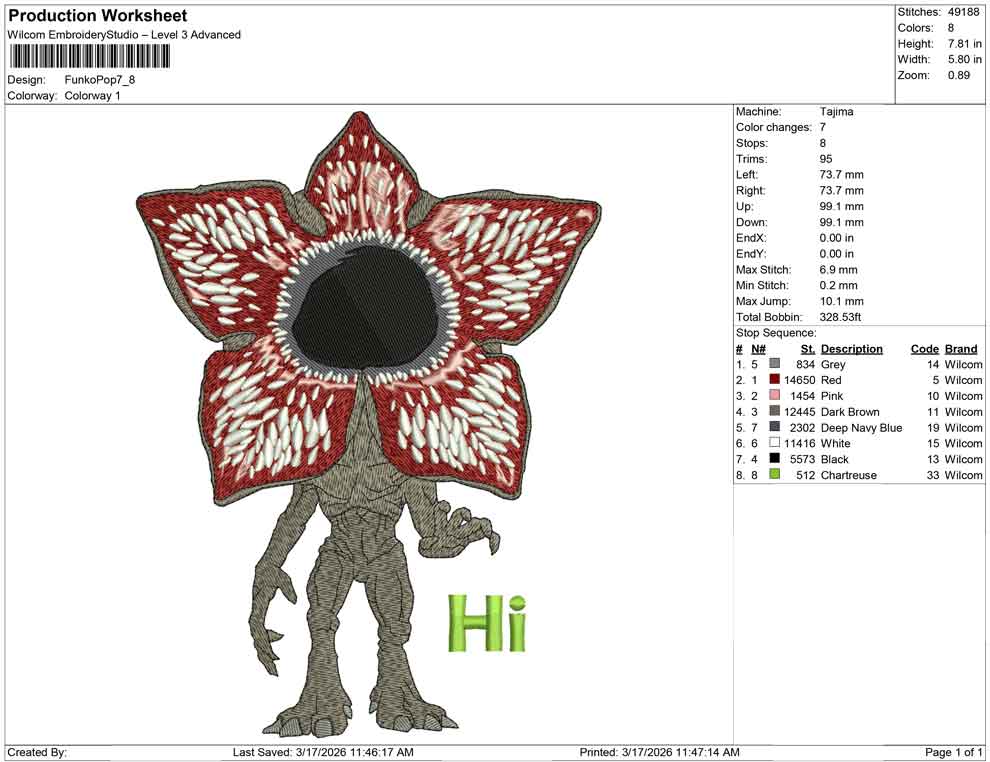Click the 'Created By:' footer label
Screen dimensions: 990x762
coord(37,752)
